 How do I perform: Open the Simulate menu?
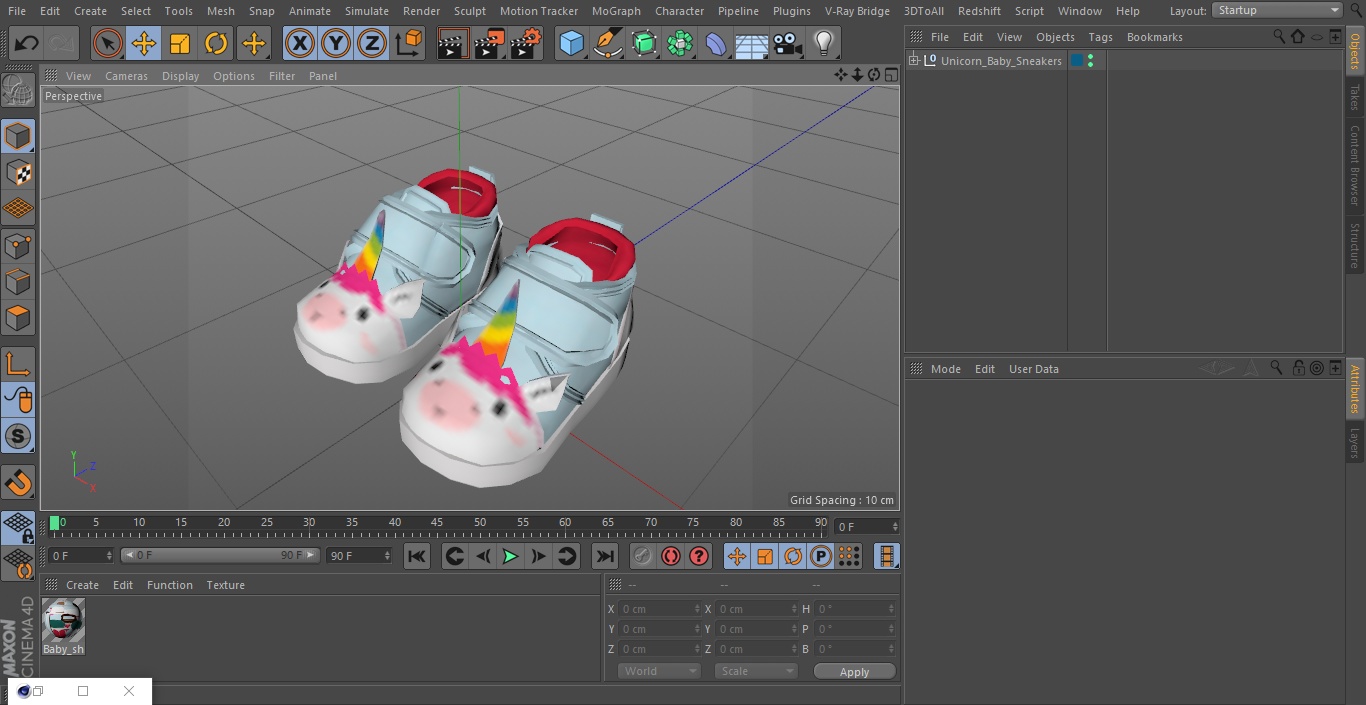coord(367,11)
